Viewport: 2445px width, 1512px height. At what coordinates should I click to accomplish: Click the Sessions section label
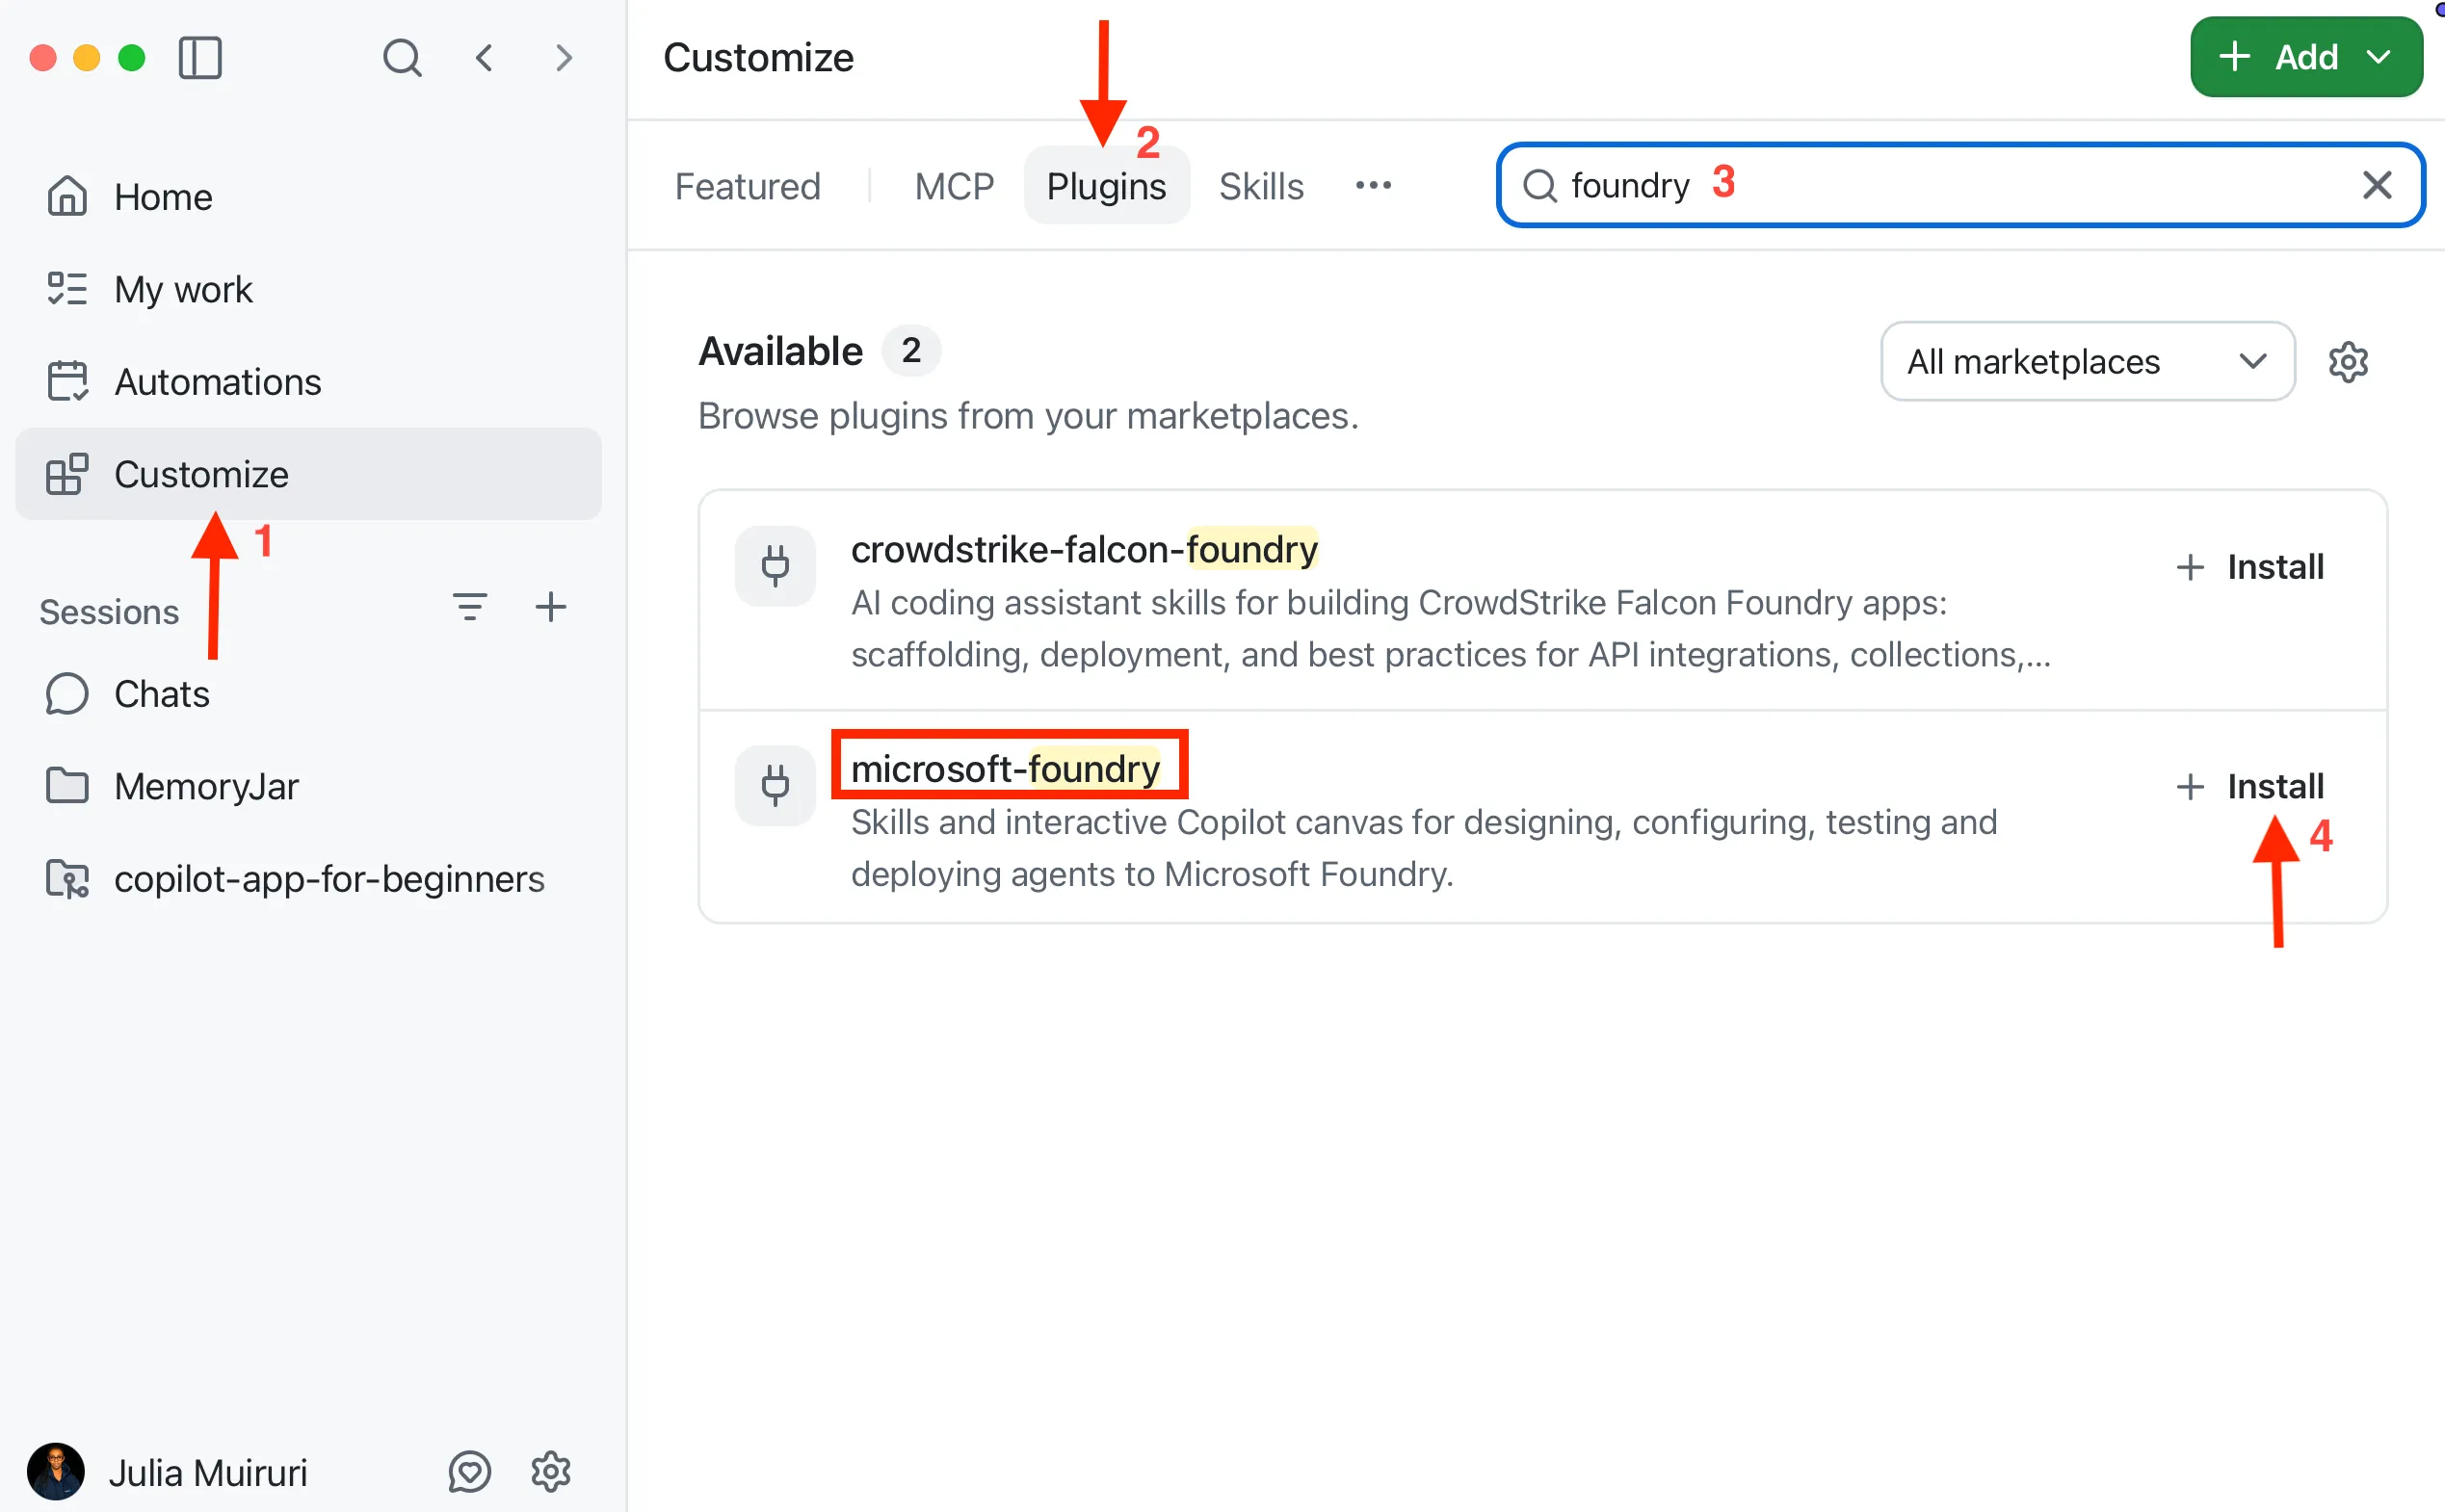109,612
